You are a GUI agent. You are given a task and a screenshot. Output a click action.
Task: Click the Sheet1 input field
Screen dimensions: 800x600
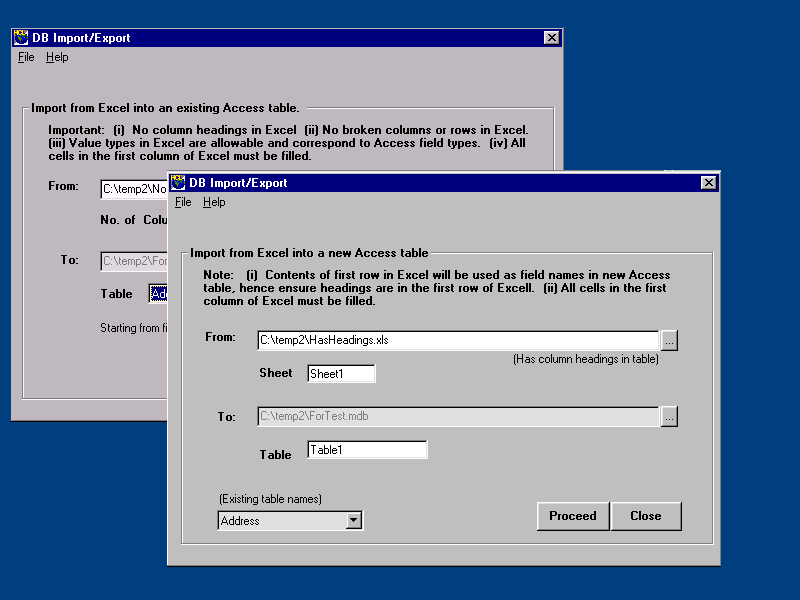click(341, 373)
